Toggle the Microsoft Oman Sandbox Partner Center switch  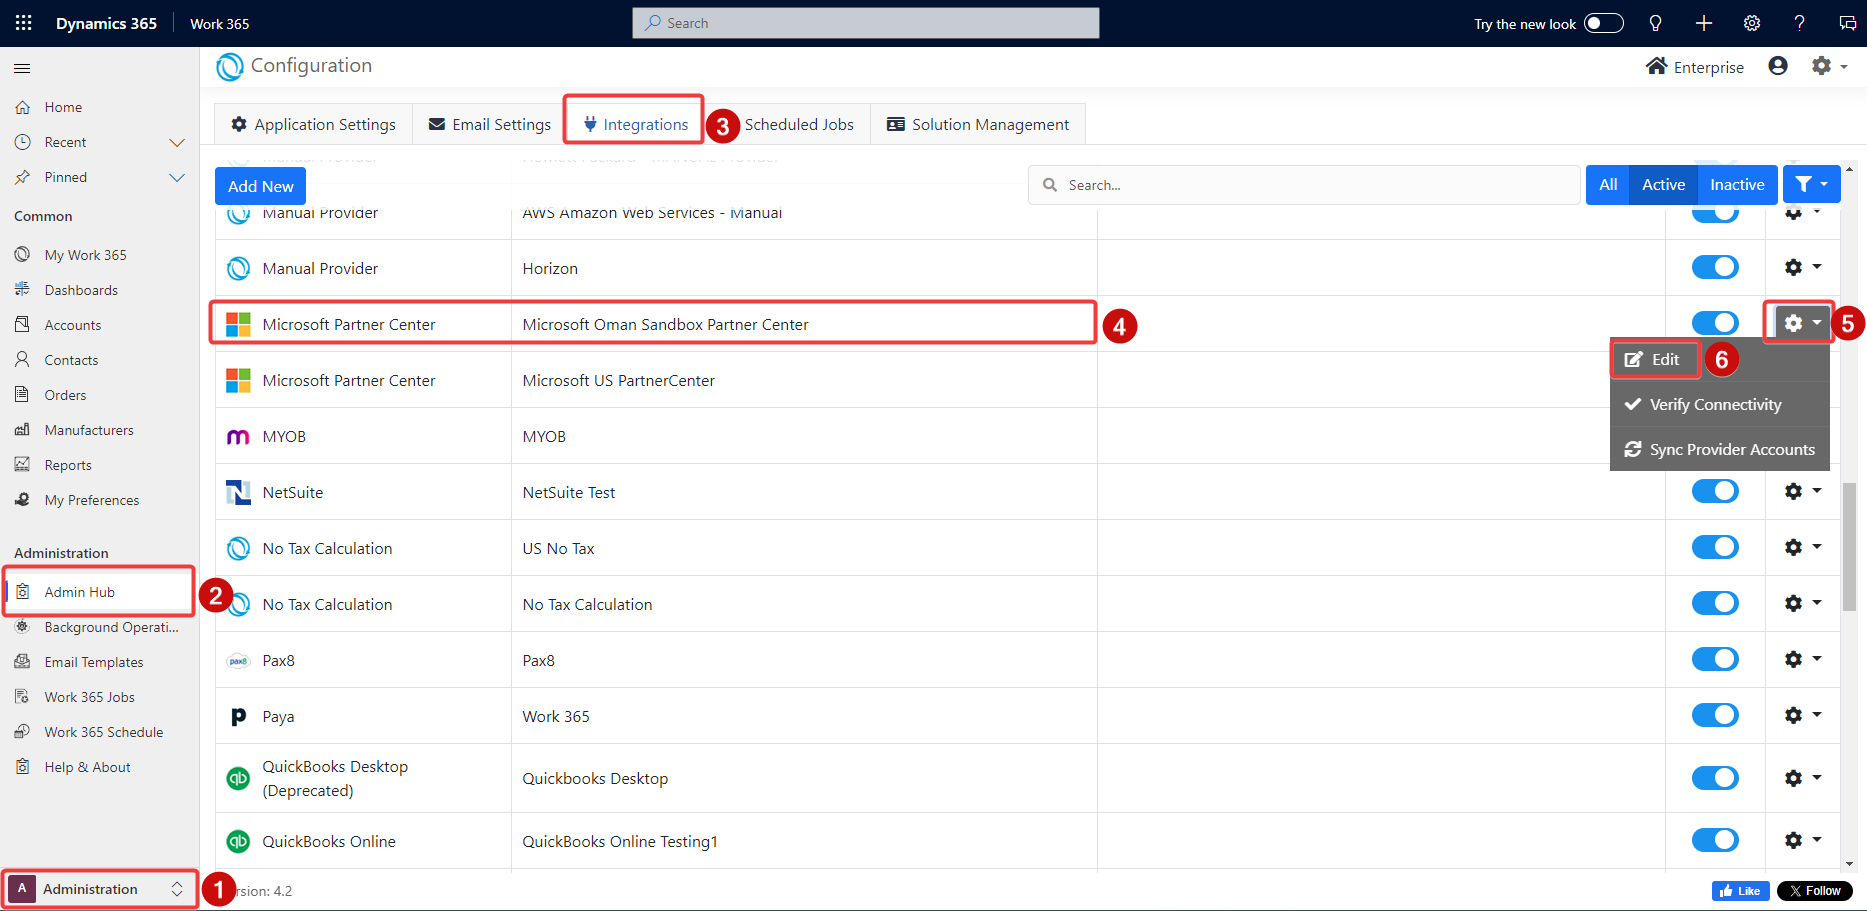click(x=1715, y=323)
